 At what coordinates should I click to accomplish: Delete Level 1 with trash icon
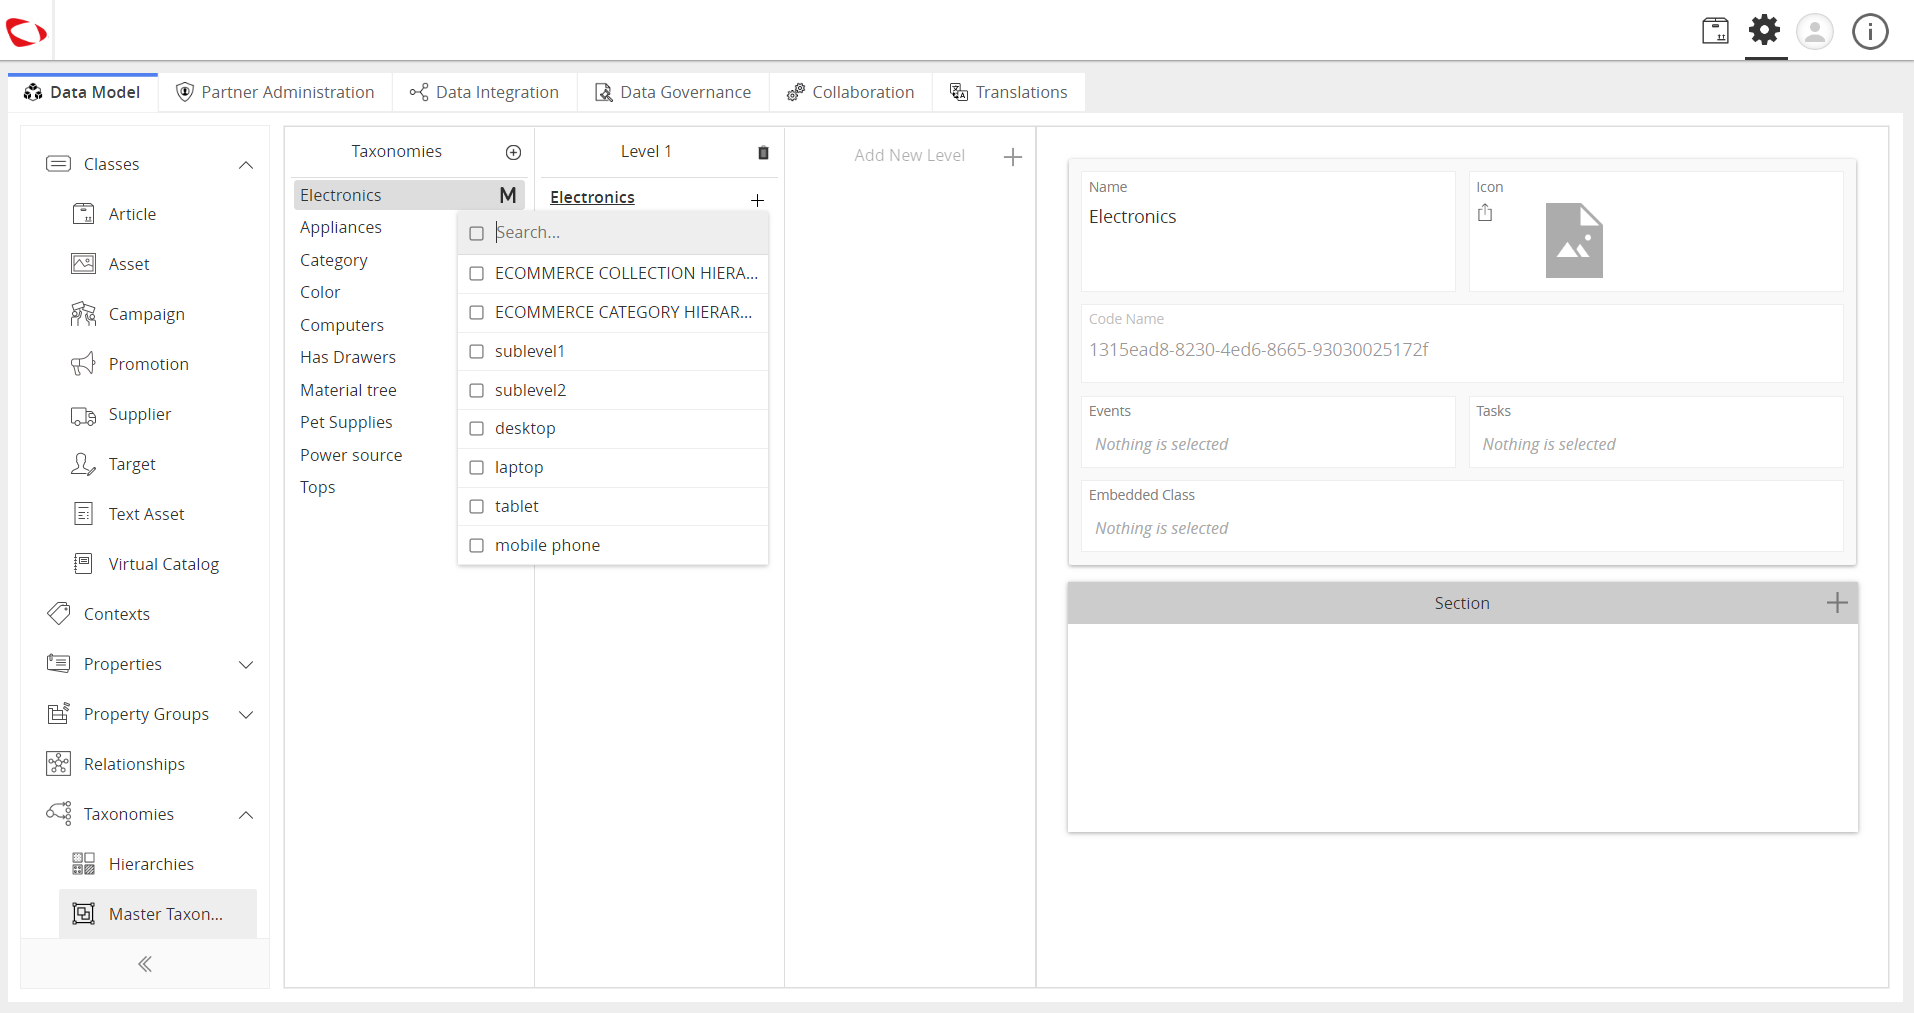(763, 152)
